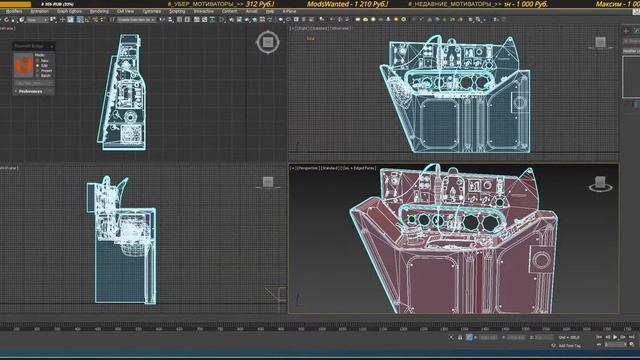The width and height of the screenshot is (640, 360).
Task: Toggle the selection lock padlock icon
Action: [x=460, y=338]
